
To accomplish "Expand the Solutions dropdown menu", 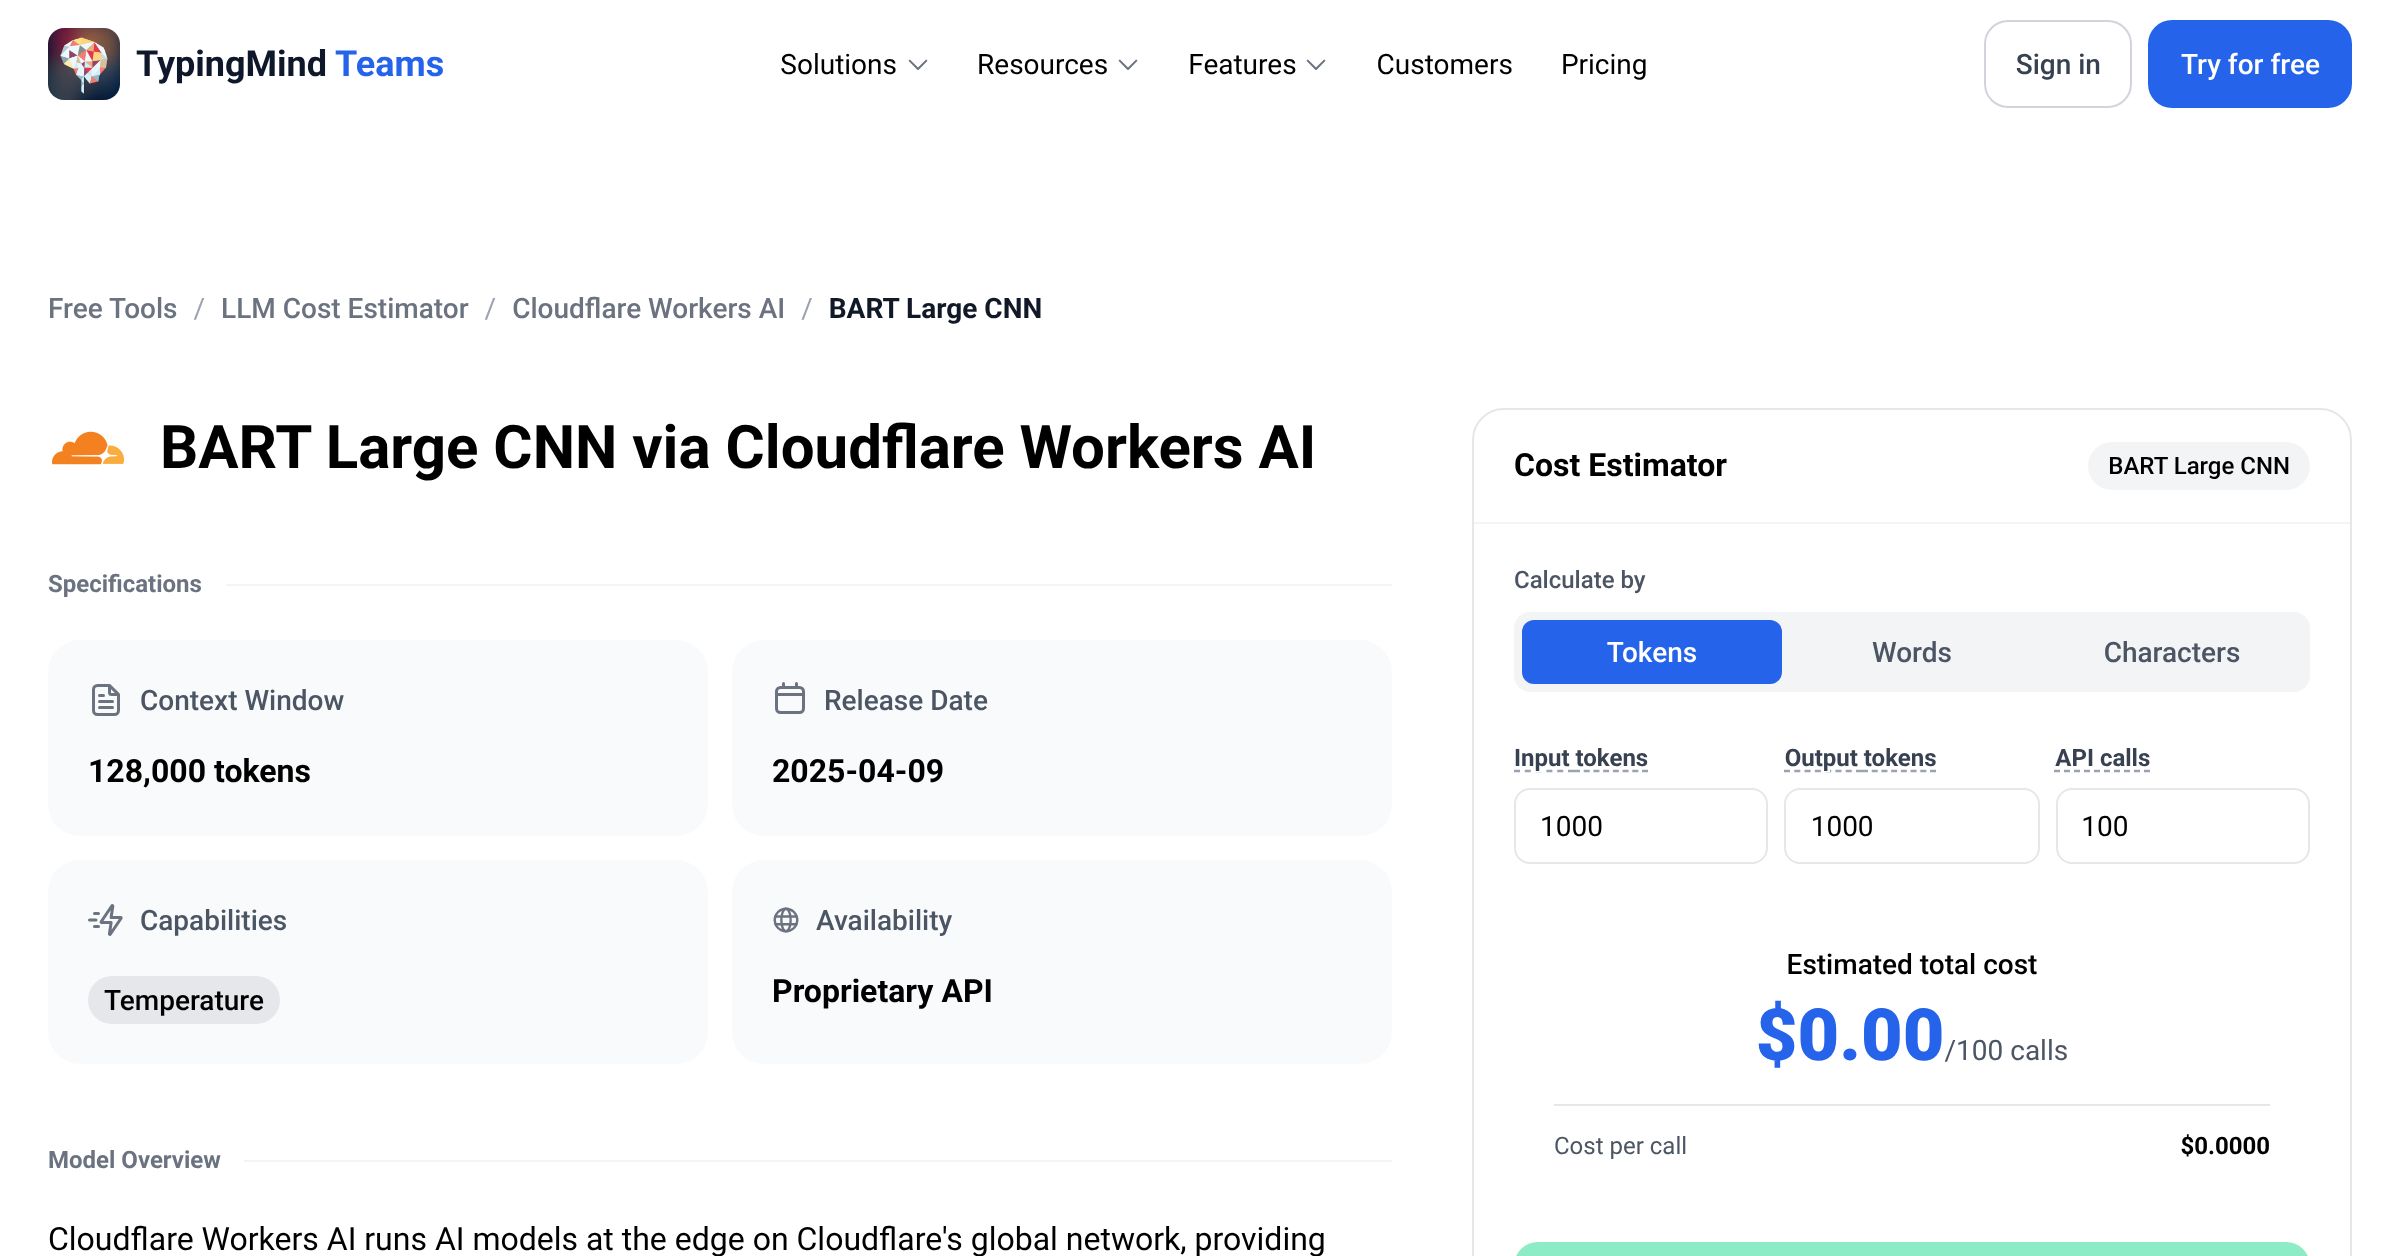I will click(x=854, y=64).
